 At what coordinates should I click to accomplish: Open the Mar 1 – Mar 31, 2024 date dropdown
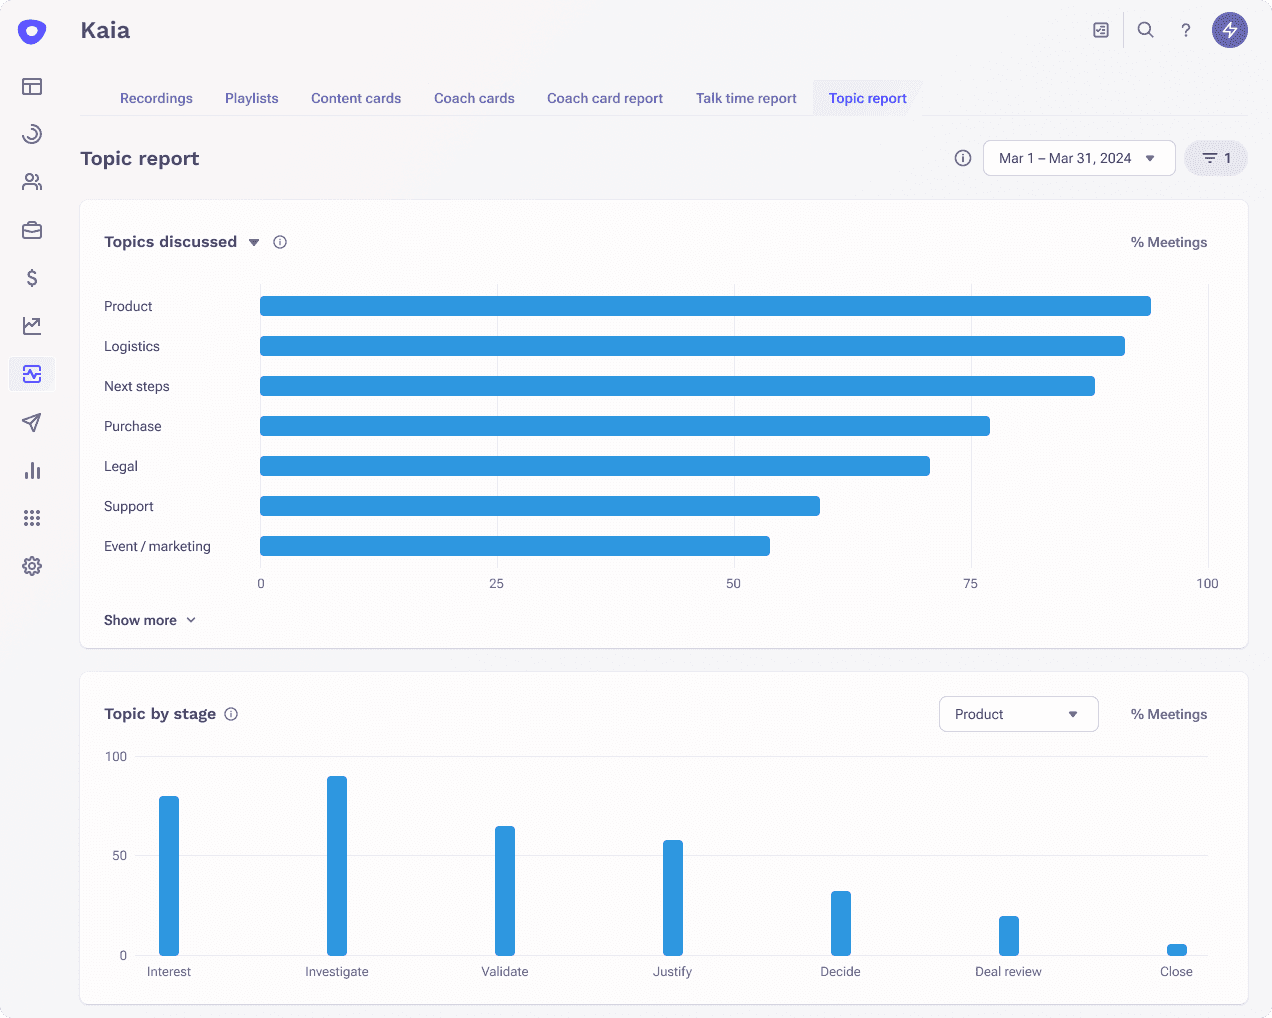pos(1078,158)
